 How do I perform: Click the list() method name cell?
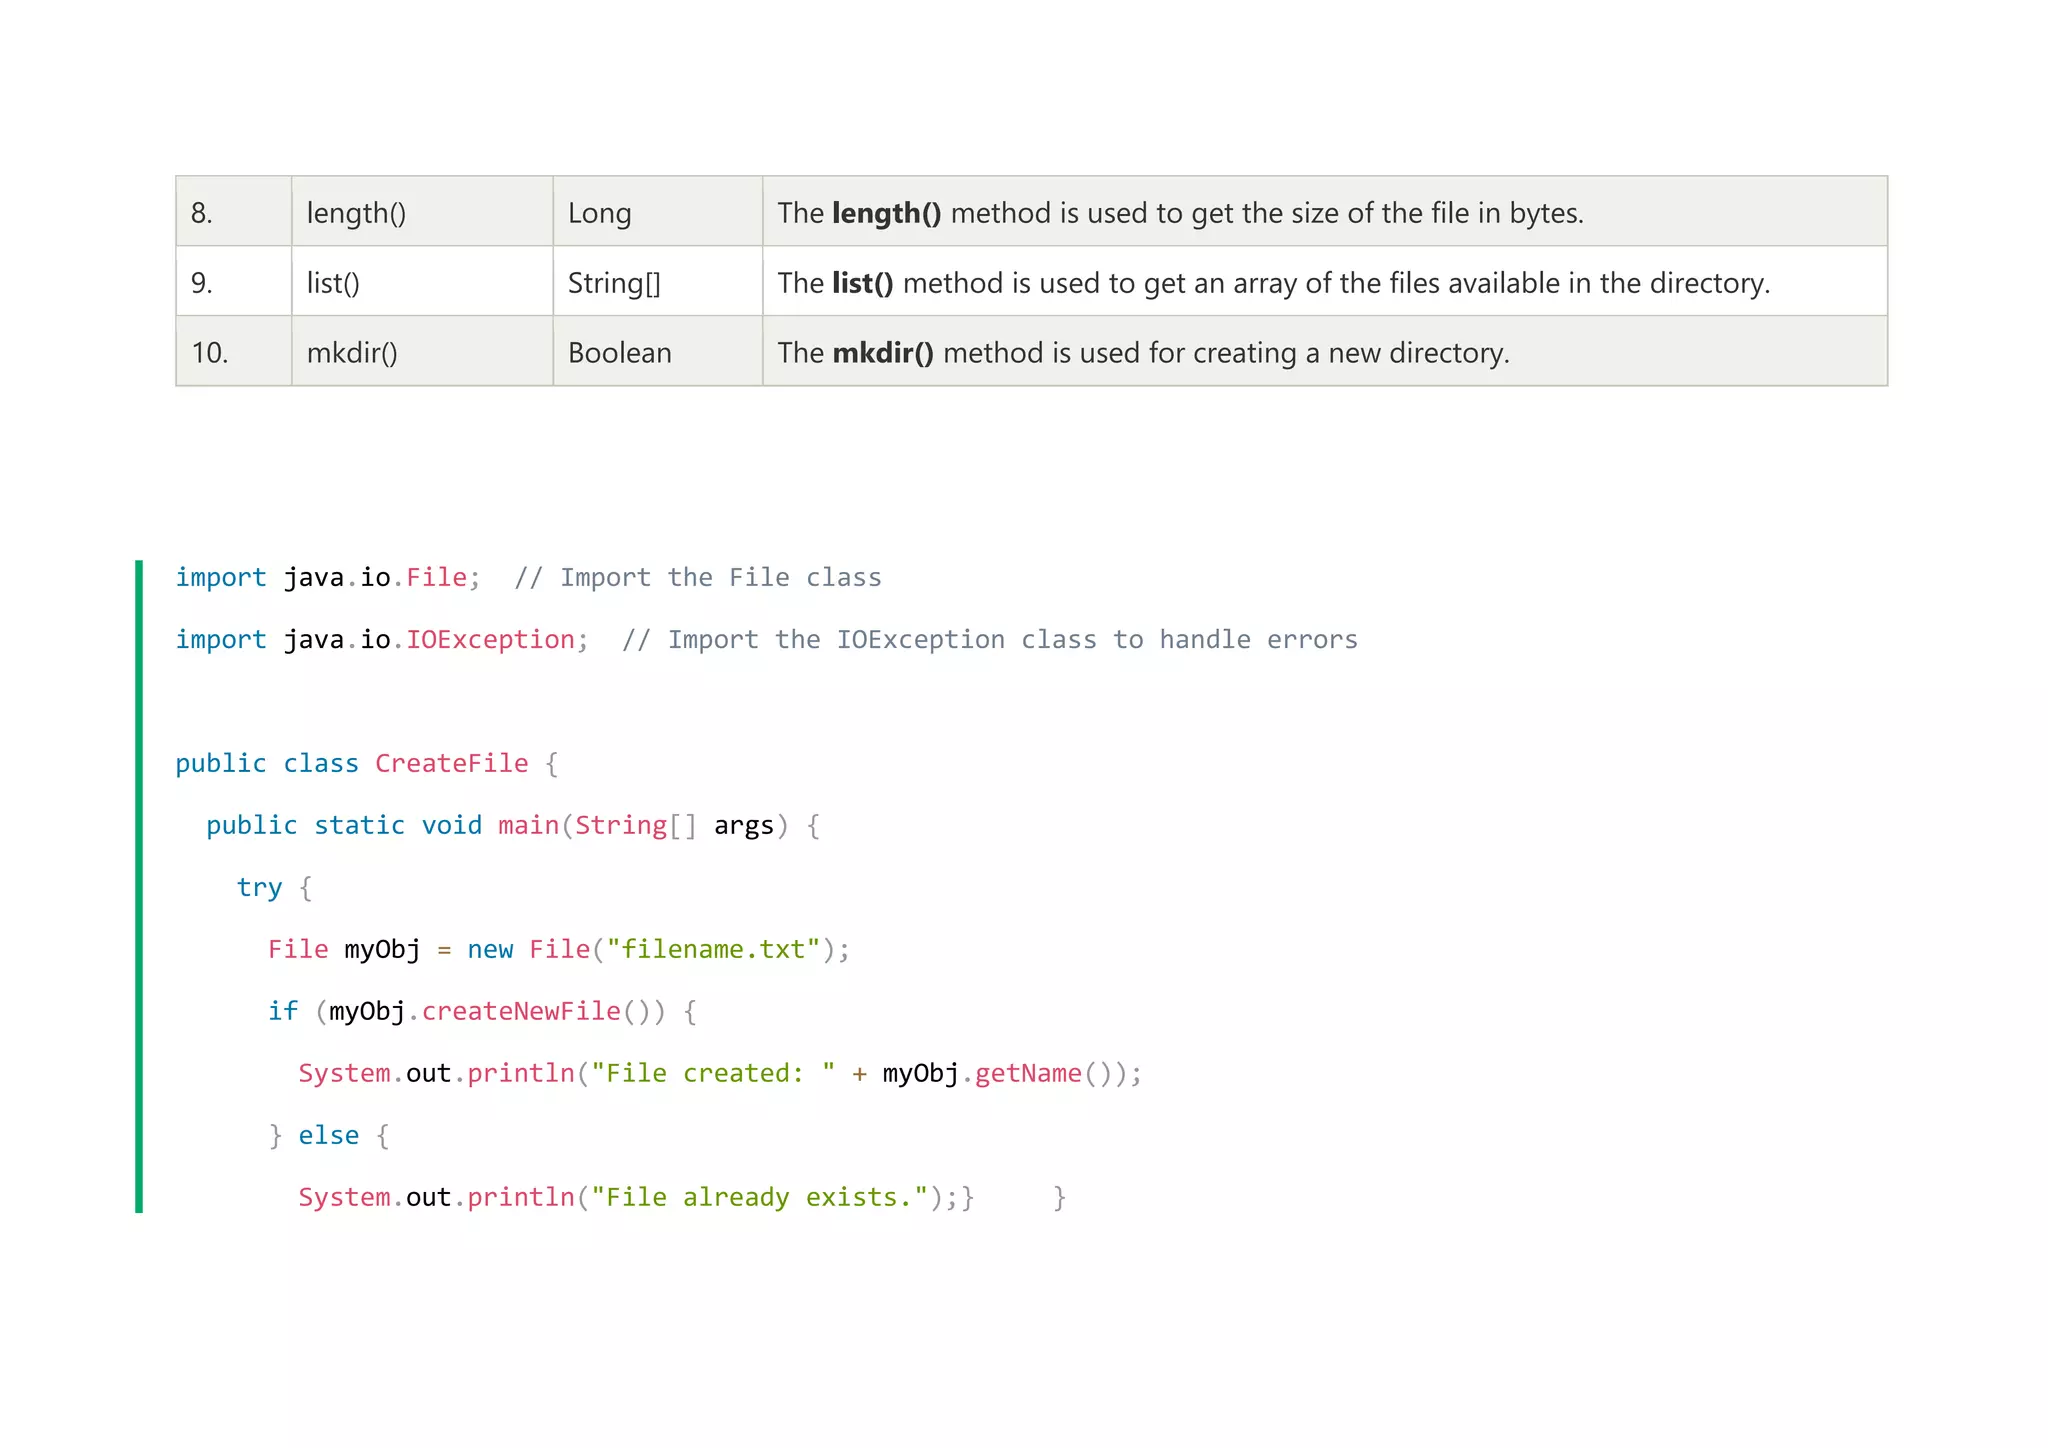(x=333, y=283)
